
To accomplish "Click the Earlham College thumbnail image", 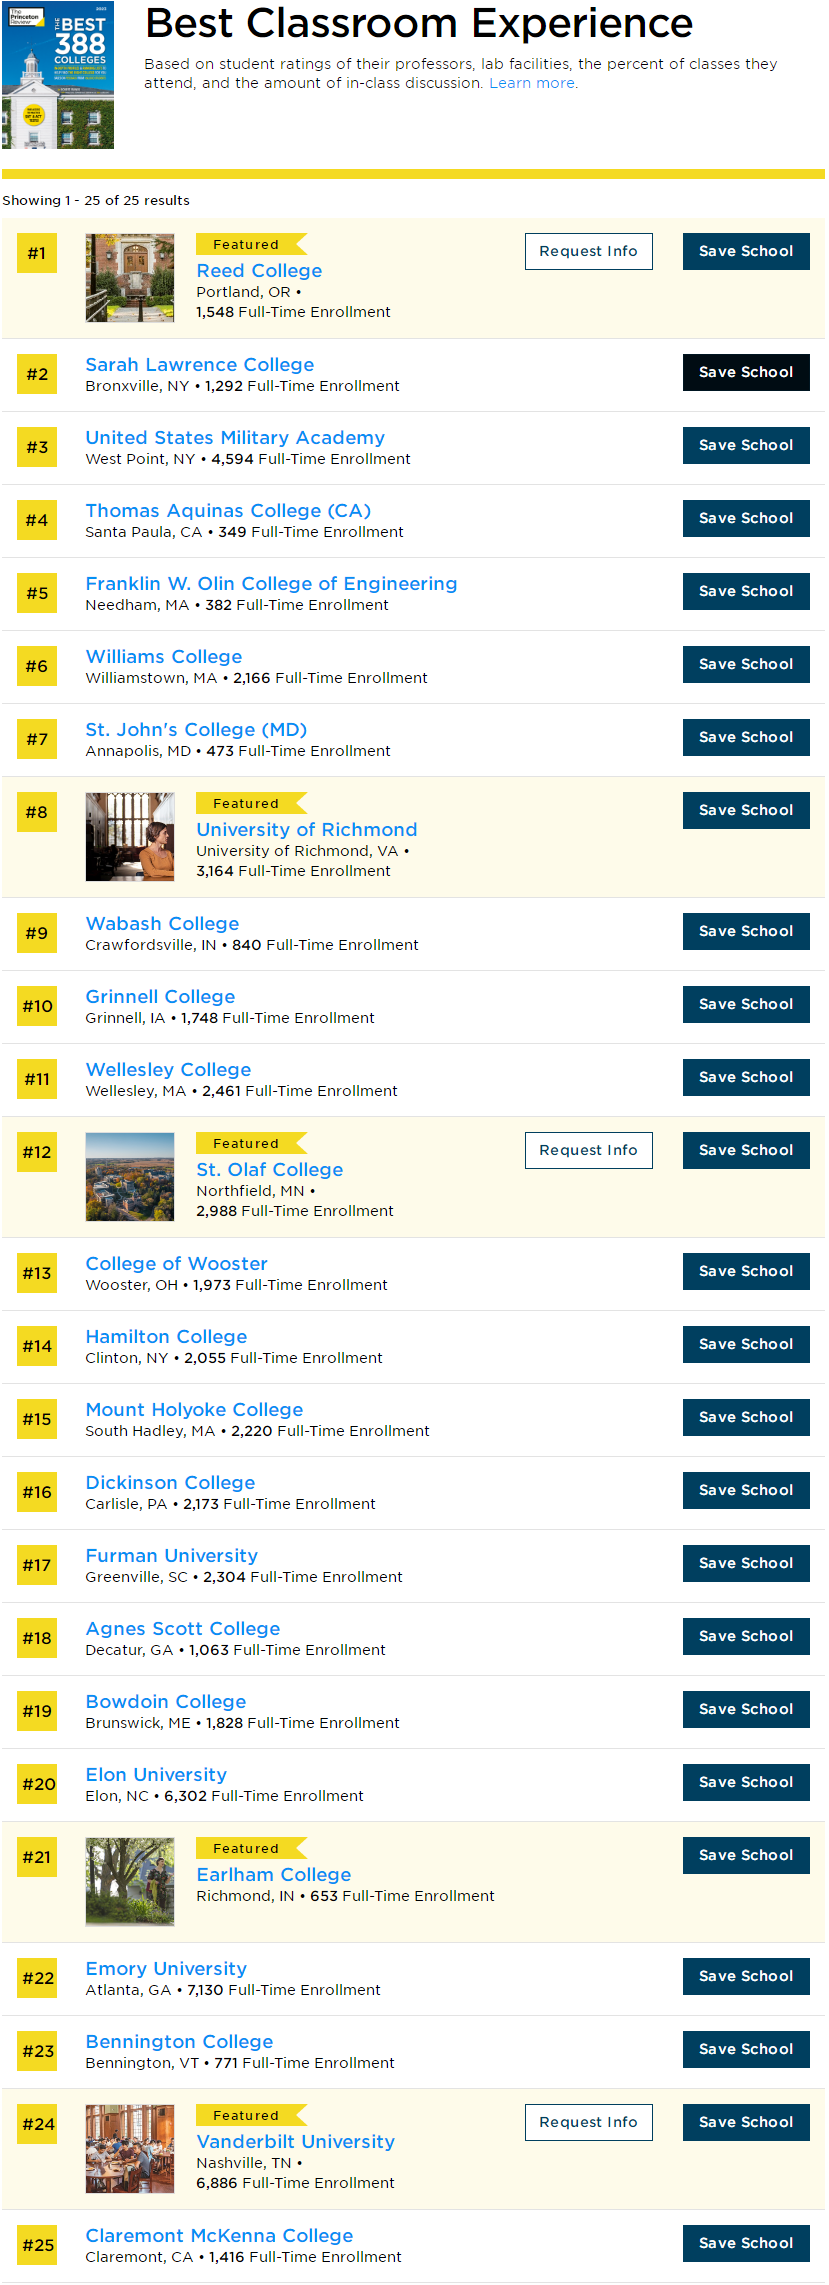I will coord(130,1882).
